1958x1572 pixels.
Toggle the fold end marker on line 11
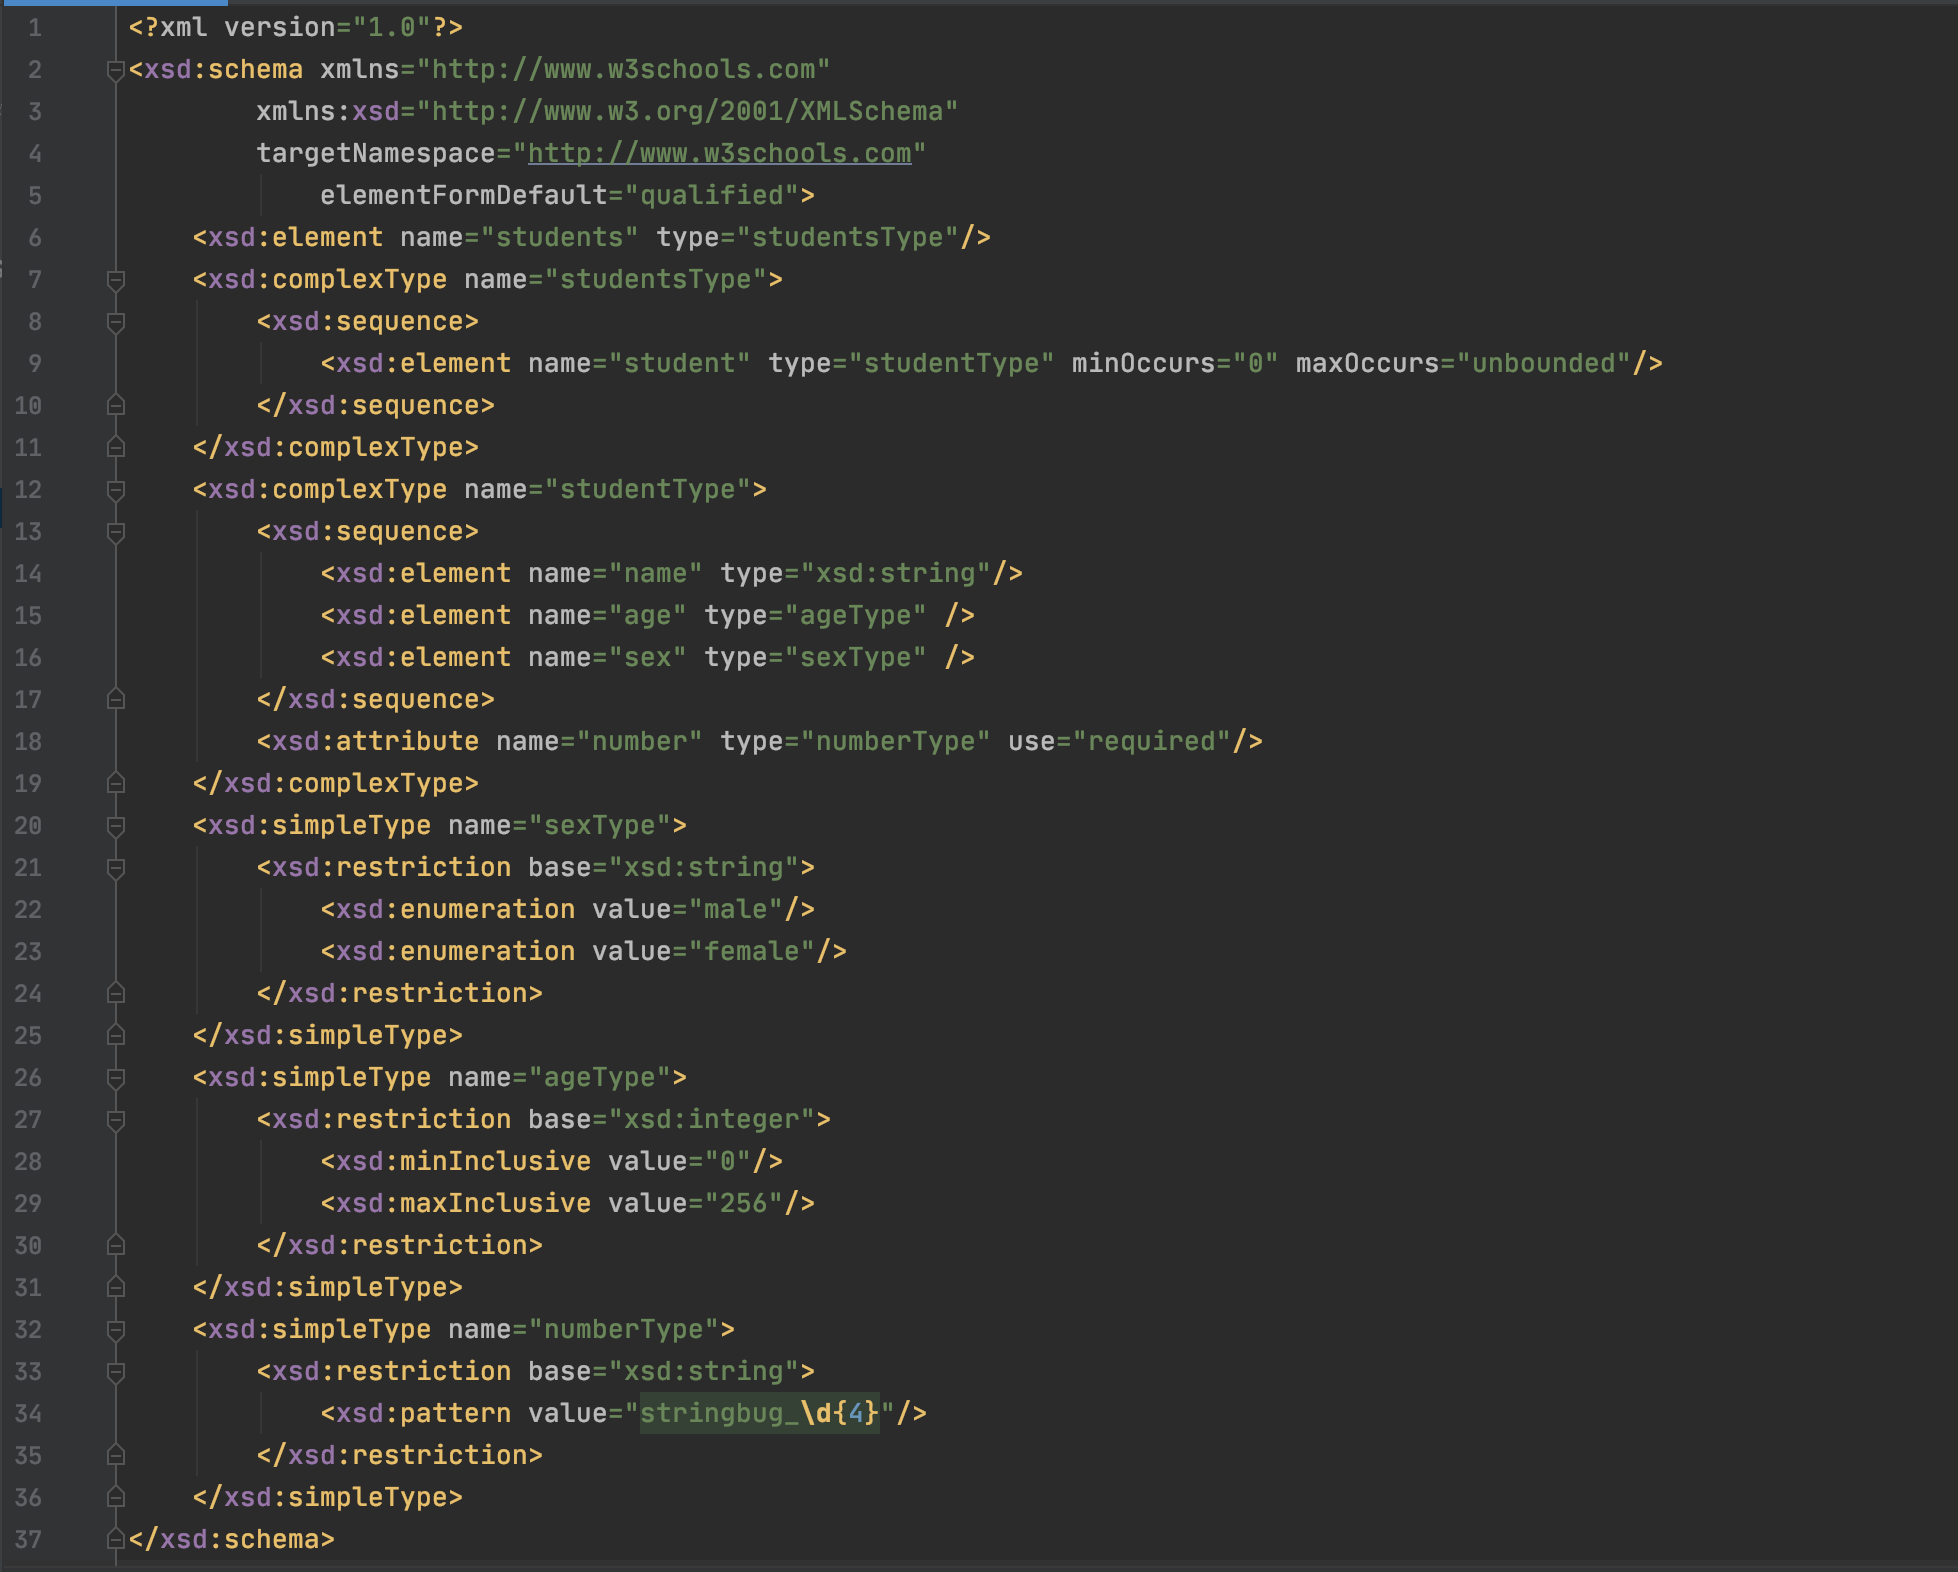116,448
